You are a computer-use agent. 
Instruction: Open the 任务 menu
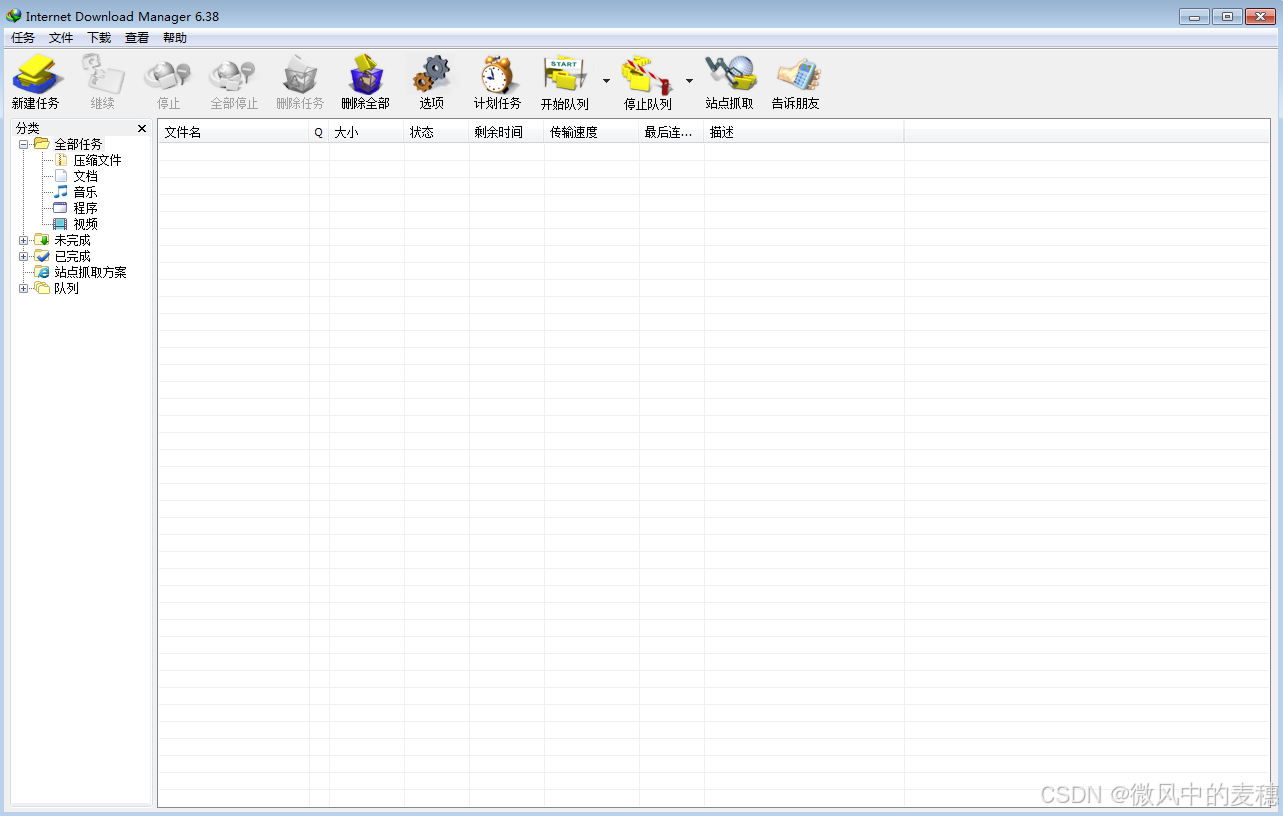(23, 38)
